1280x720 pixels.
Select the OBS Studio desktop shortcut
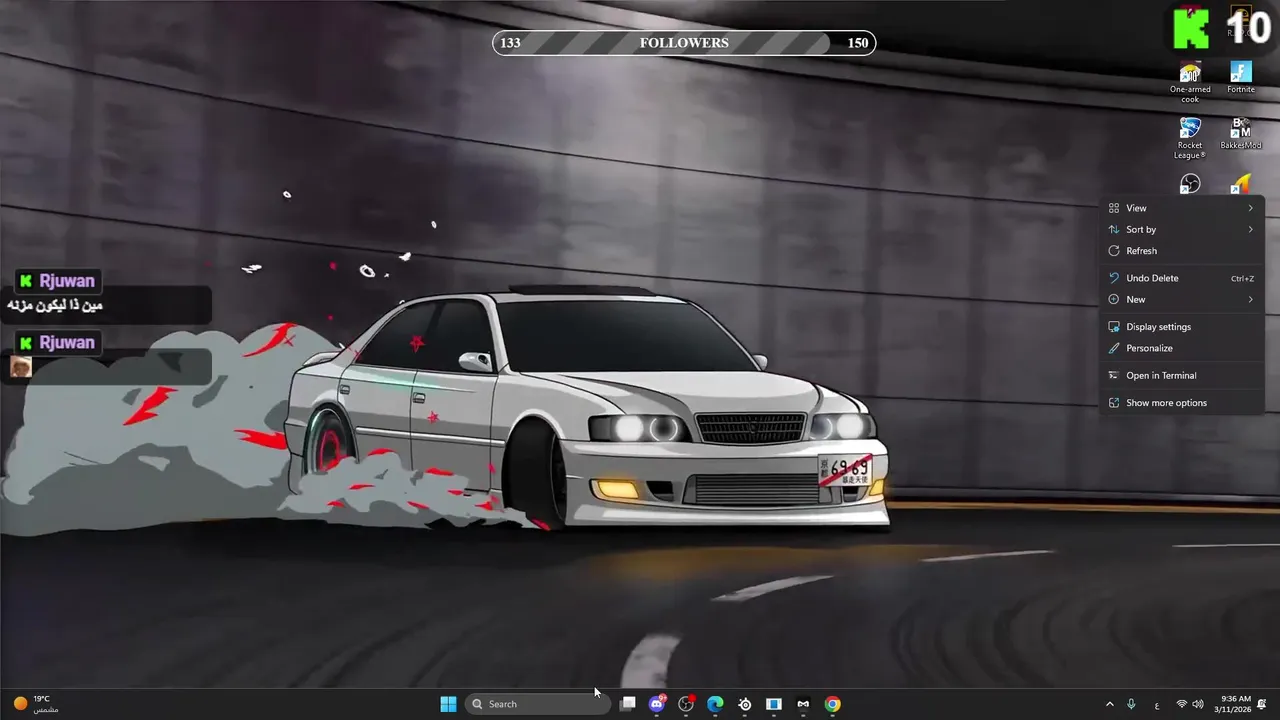tap(1190, 184)
